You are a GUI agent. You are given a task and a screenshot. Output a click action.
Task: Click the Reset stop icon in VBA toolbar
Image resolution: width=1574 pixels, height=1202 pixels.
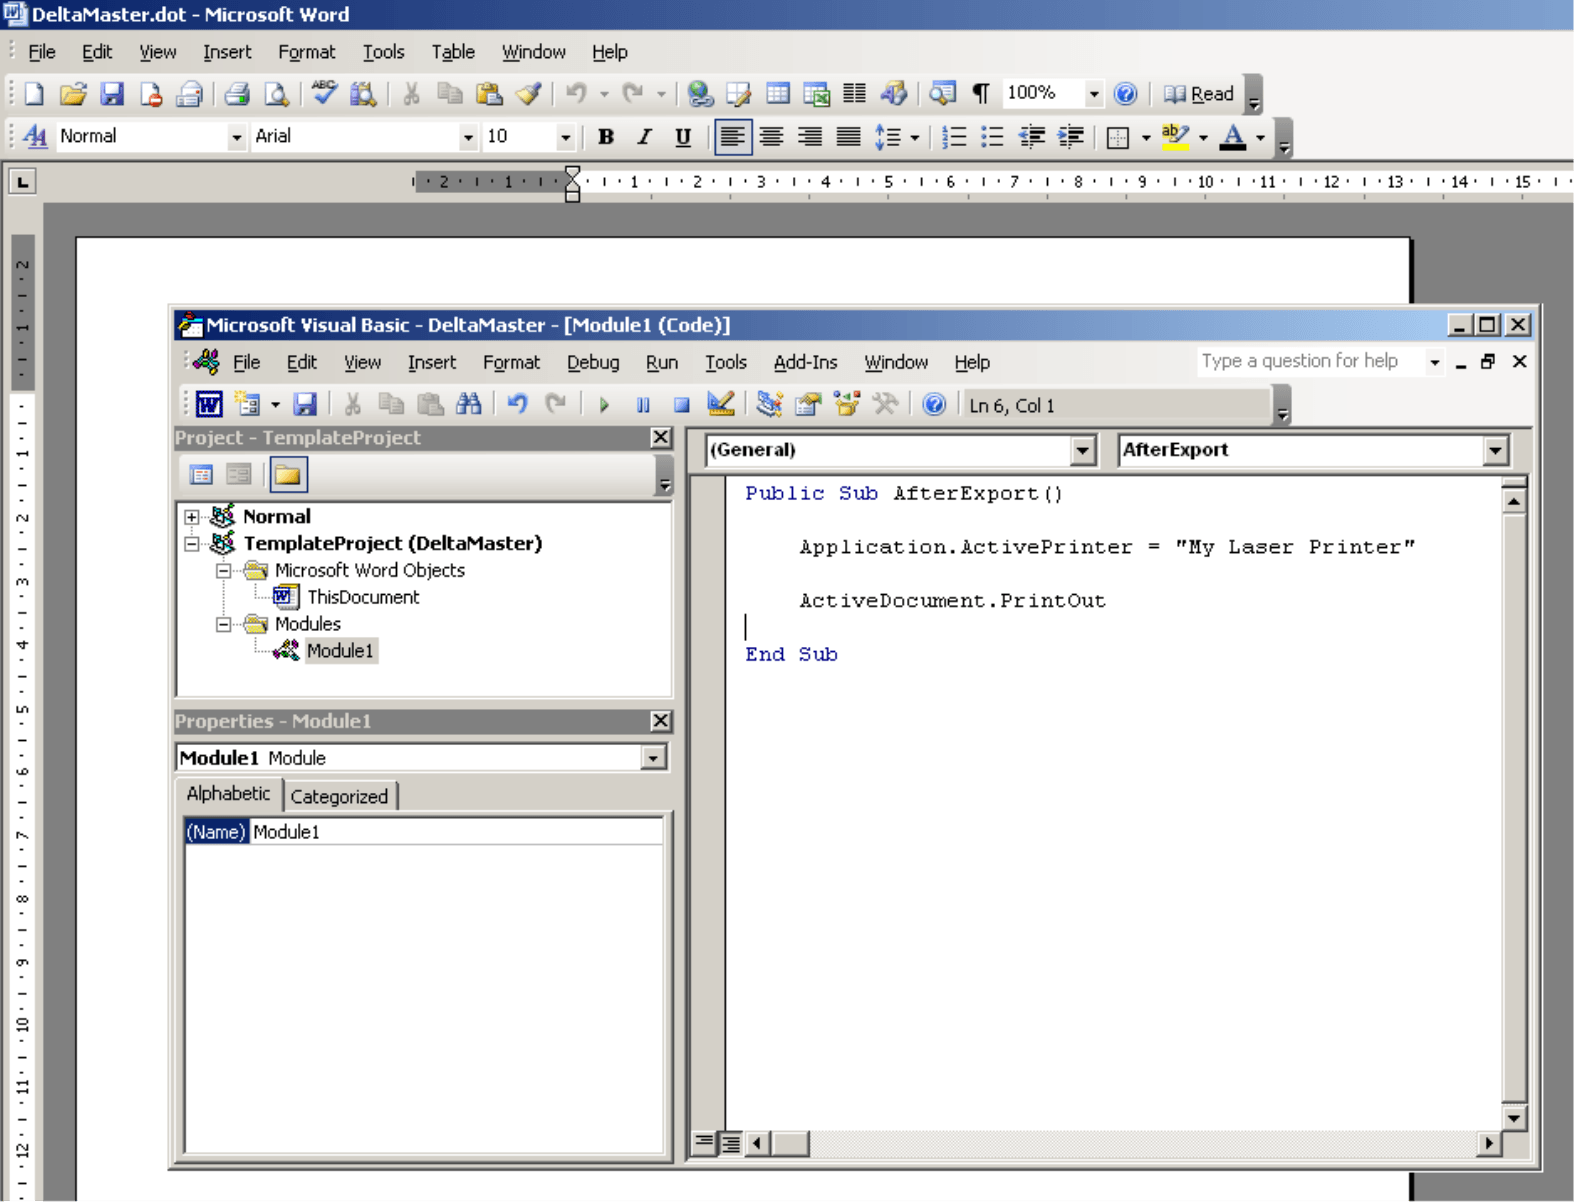coord(682,405)
